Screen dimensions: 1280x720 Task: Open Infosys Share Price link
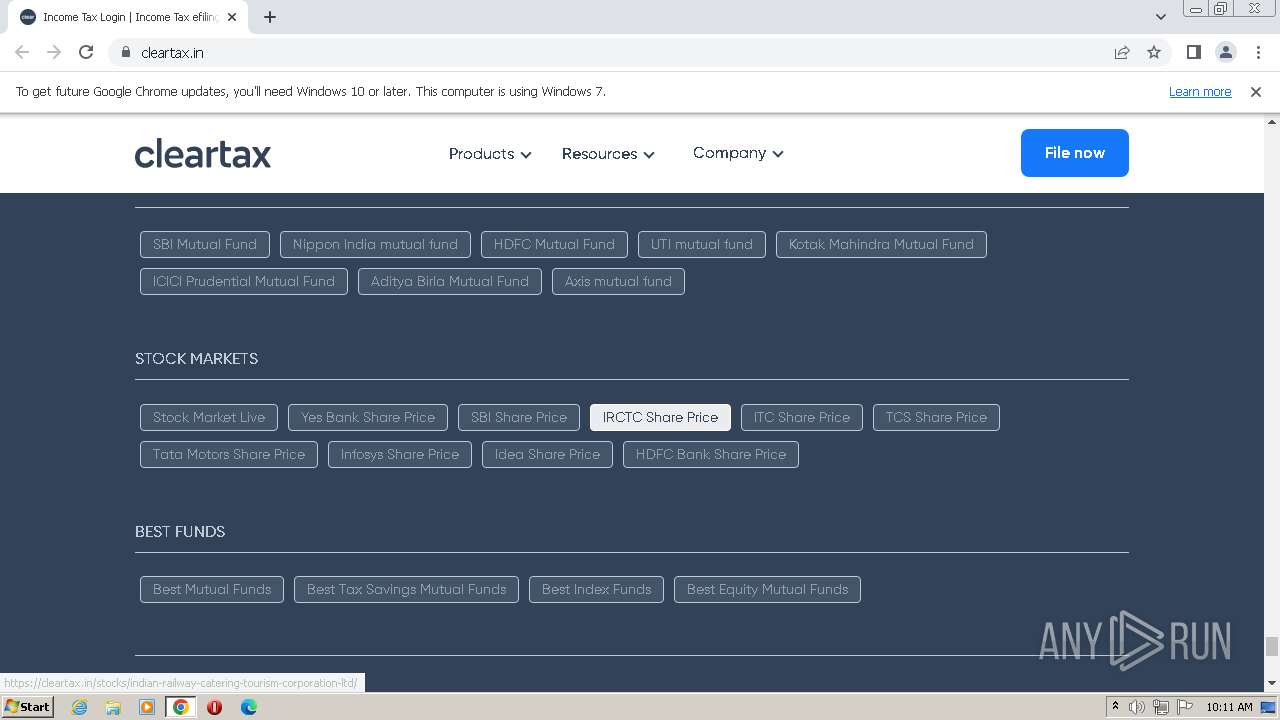click(400, 454)
